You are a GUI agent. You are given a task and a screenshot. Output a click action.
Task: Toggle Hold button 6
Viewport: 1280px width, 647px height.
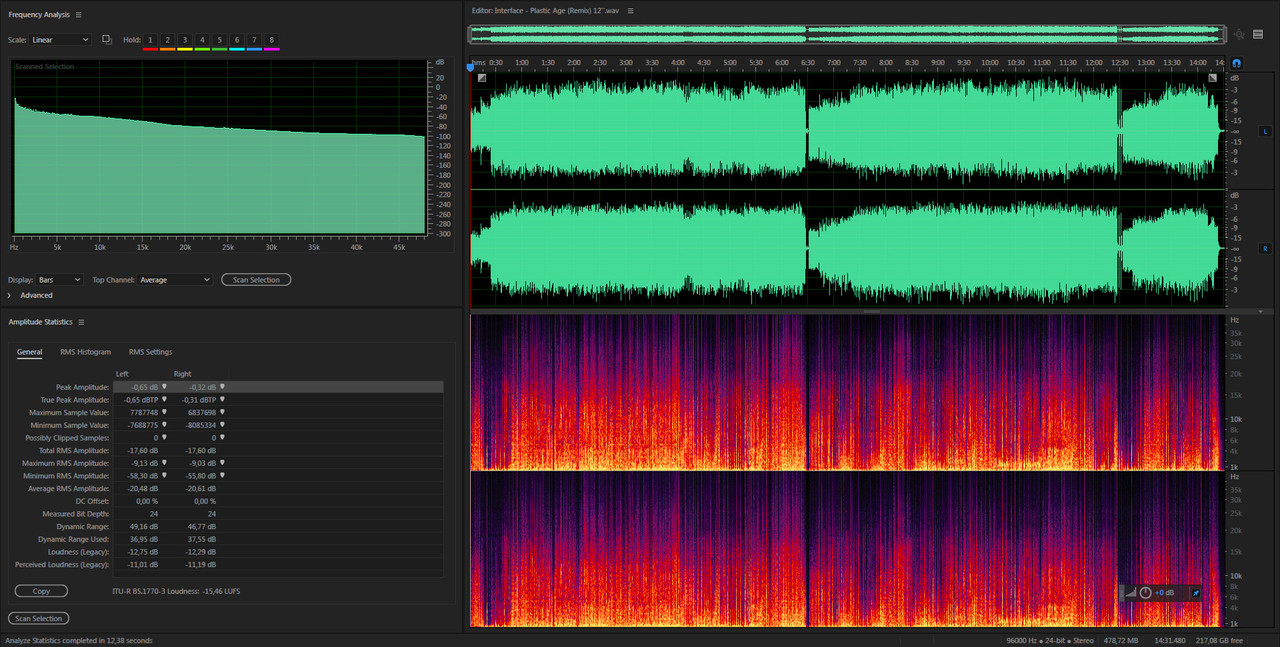(x=237, y=40)
